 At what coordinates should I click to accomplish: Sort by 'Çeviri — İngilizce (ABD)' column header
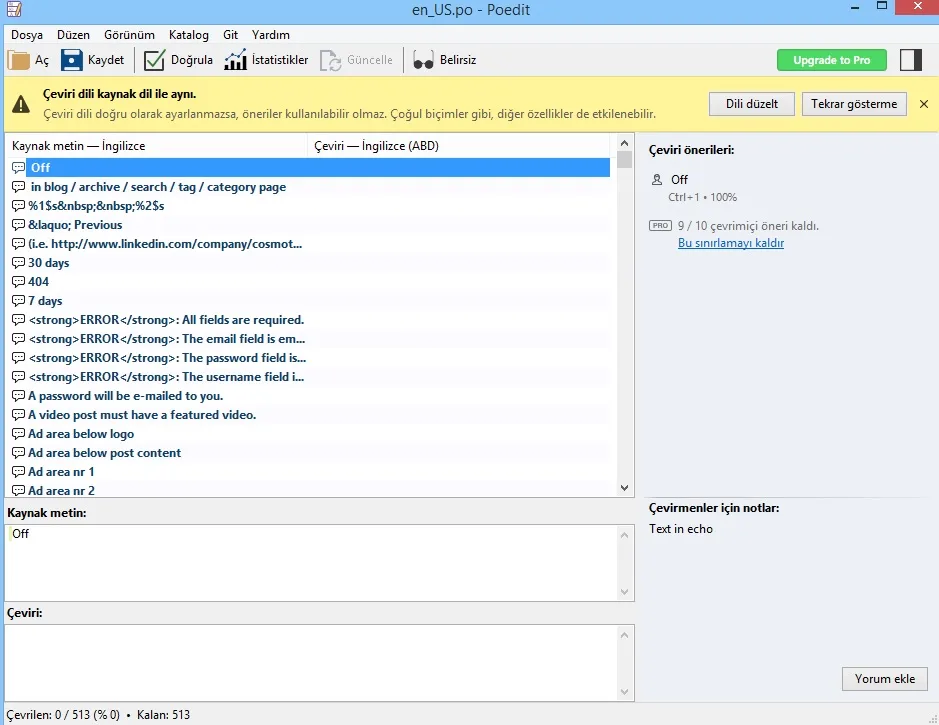[x=459, y=146]
